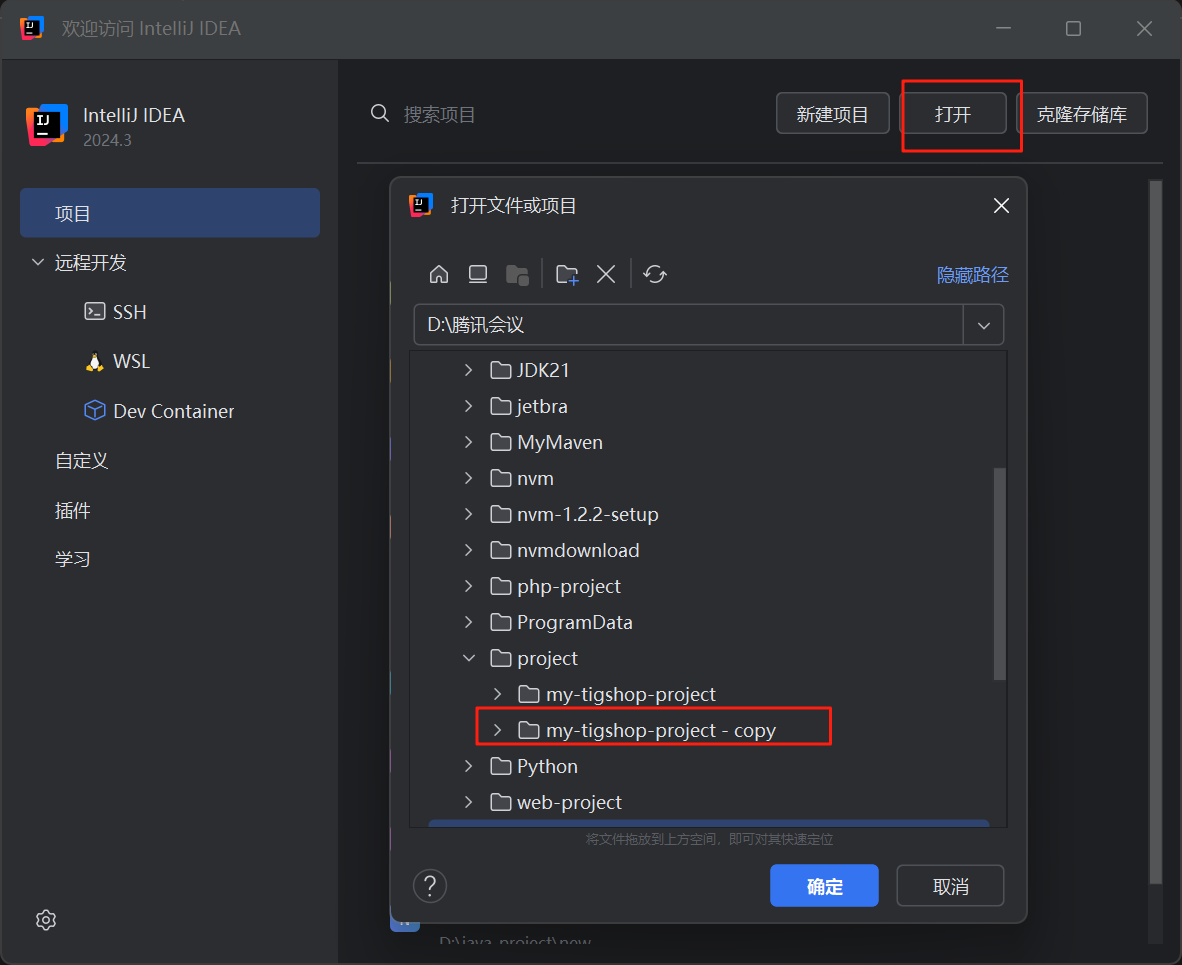Minimize the IntelliJ IDEA welcome window

point(1003,29)
